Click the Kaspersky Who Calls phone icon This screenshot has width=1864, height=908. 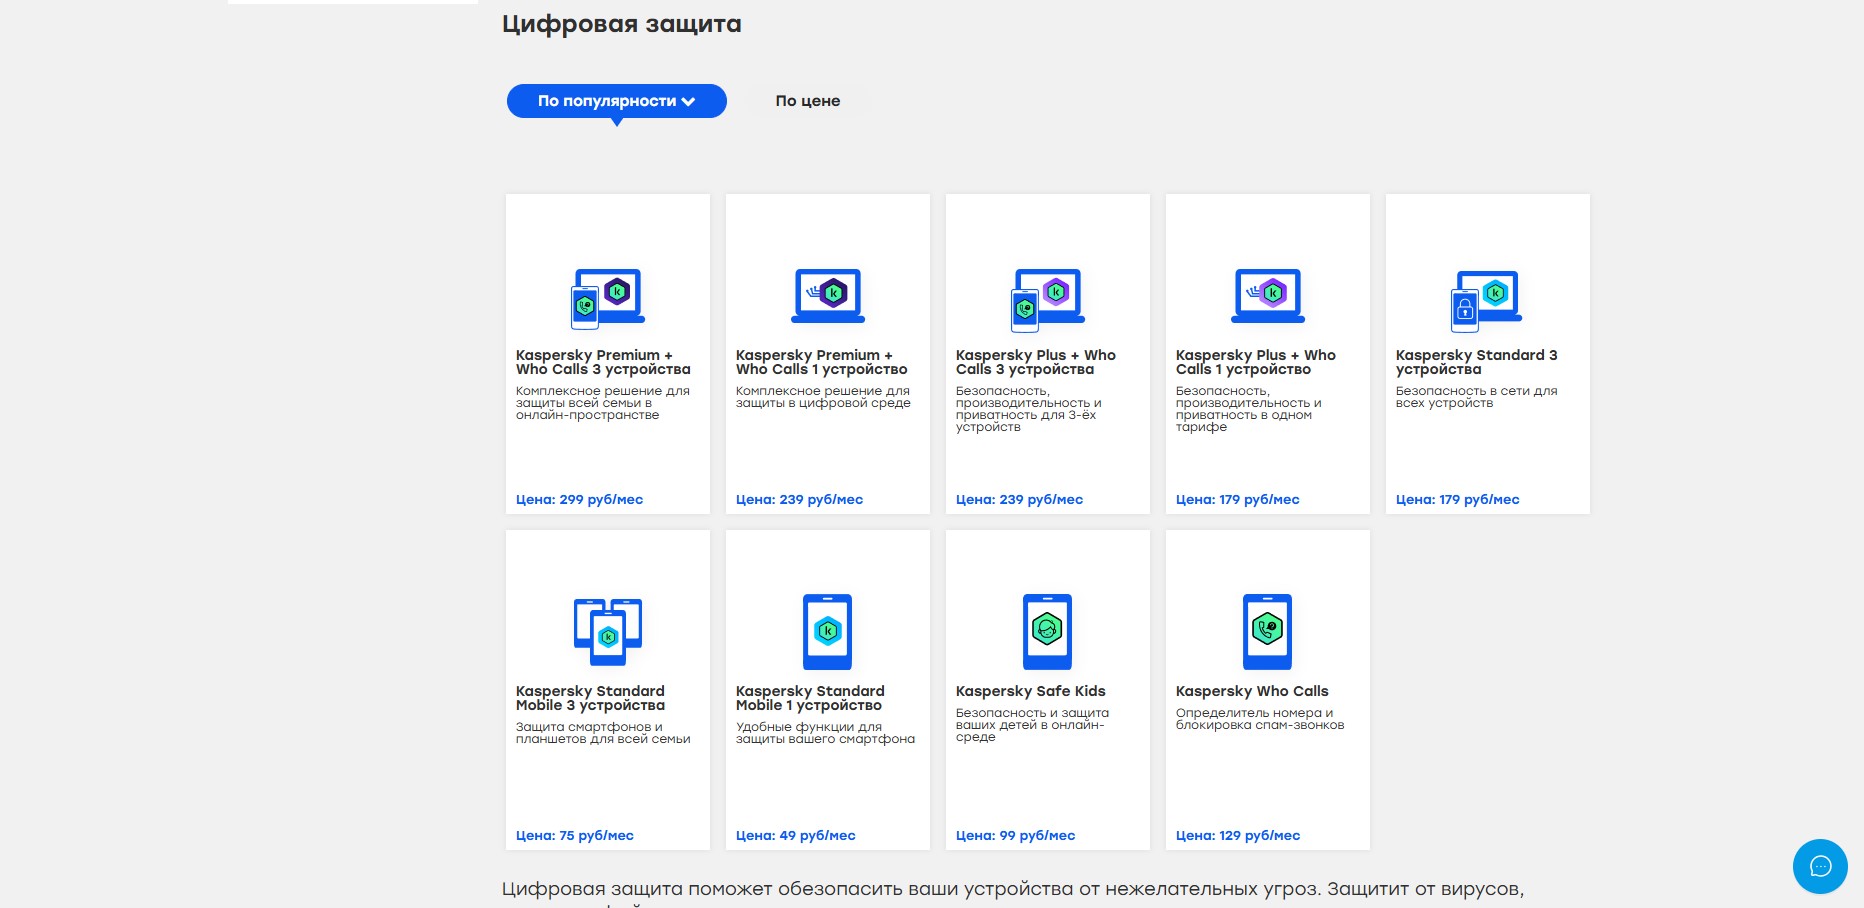1267,631
